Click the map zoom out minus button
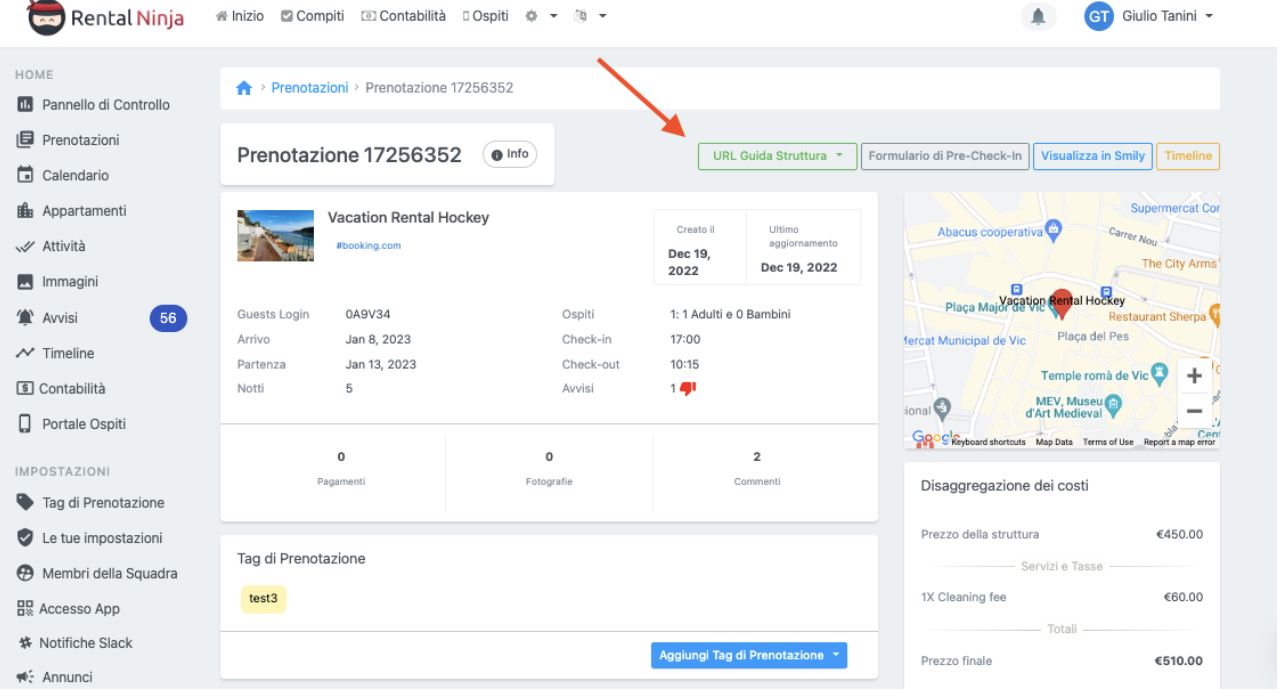Viewport: 1282px width, 694px height. 1194,411
